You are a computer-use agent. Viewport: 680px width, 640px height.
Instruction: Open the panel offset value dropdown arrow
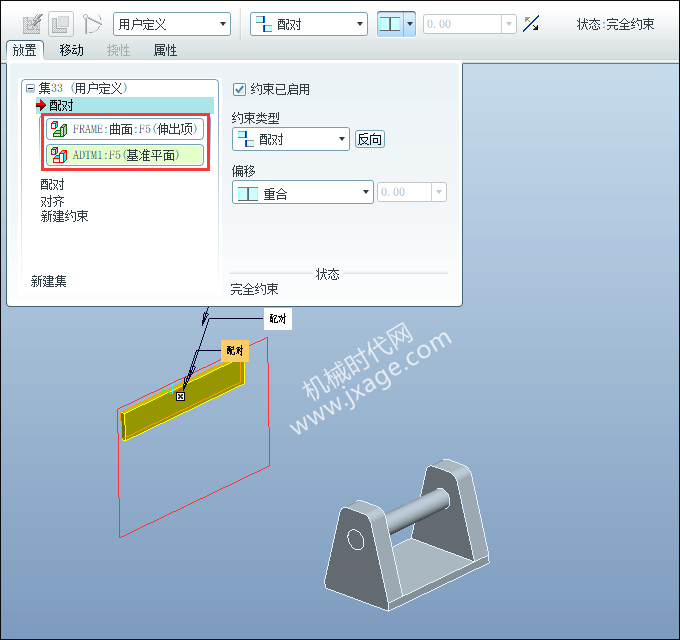(439, 192)
